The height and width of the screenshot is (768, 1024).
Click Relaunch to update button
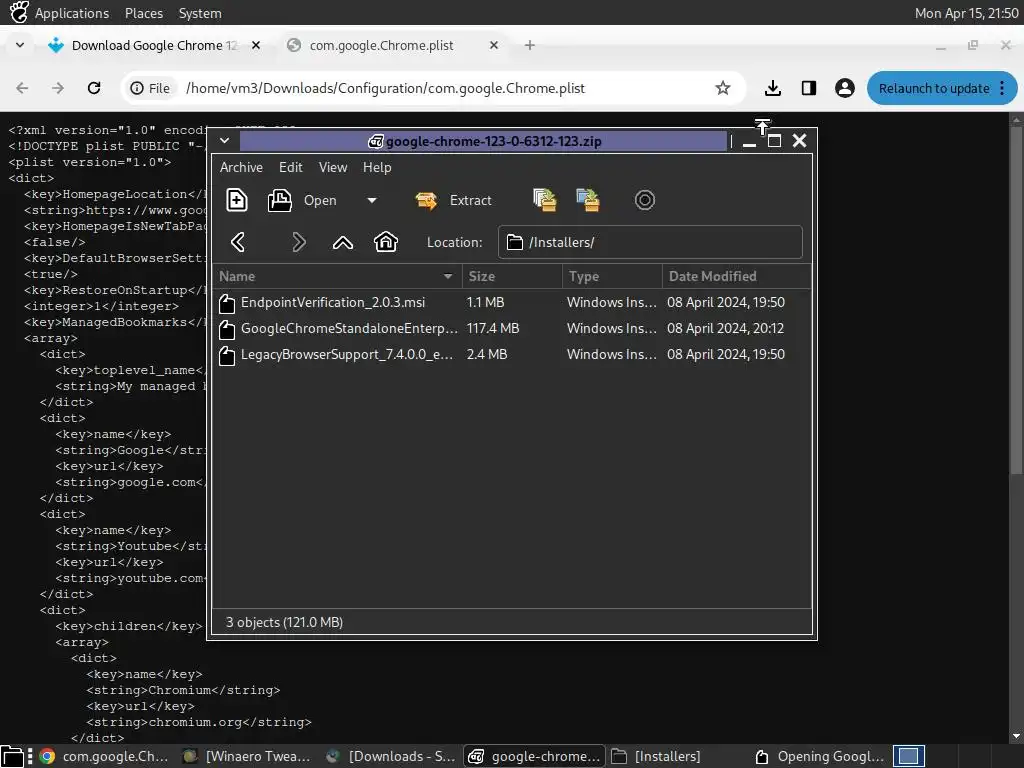[934, 88]
